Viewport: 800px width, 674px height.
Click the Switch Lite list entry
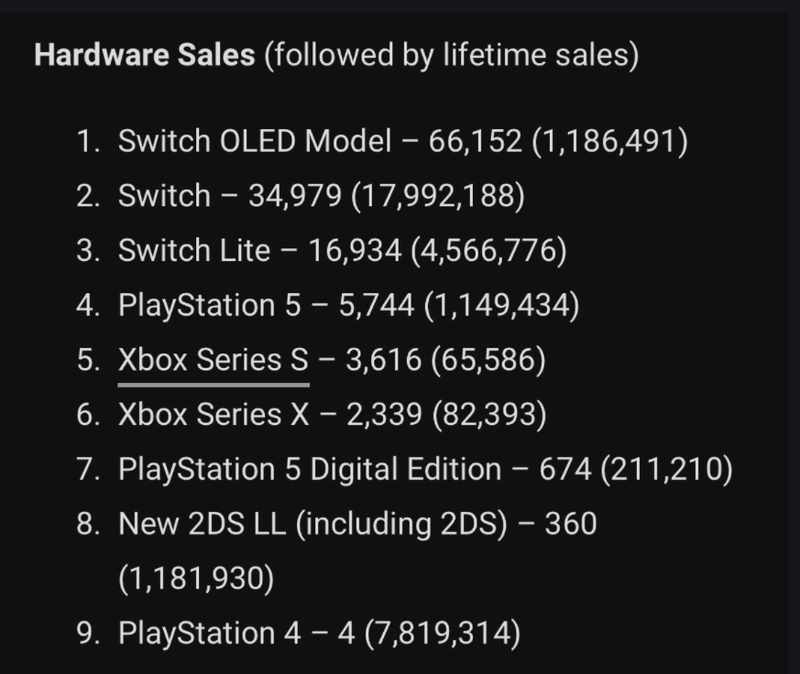194,251
